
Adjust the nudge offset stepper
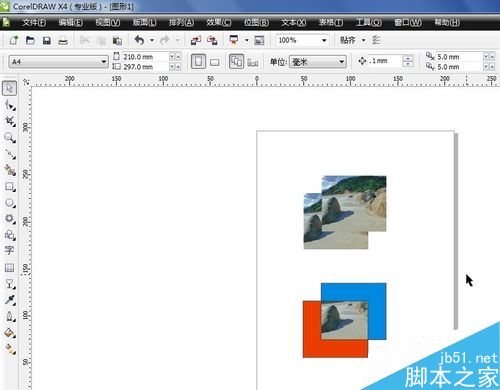pyautogui.click(x=407, y=61)
